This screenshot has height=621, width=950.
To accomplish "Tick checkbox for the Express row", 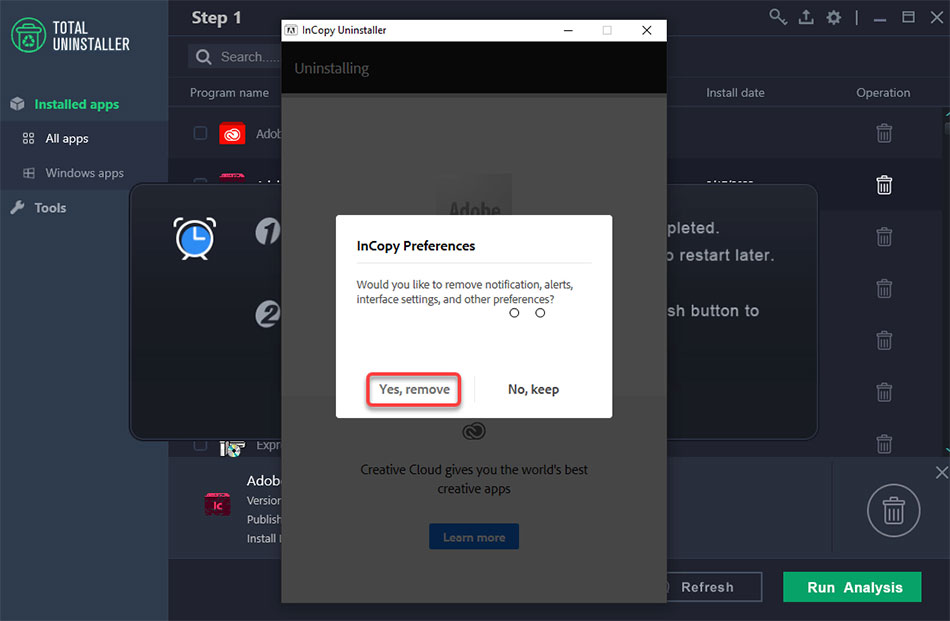I will click(x=200, y=445).
